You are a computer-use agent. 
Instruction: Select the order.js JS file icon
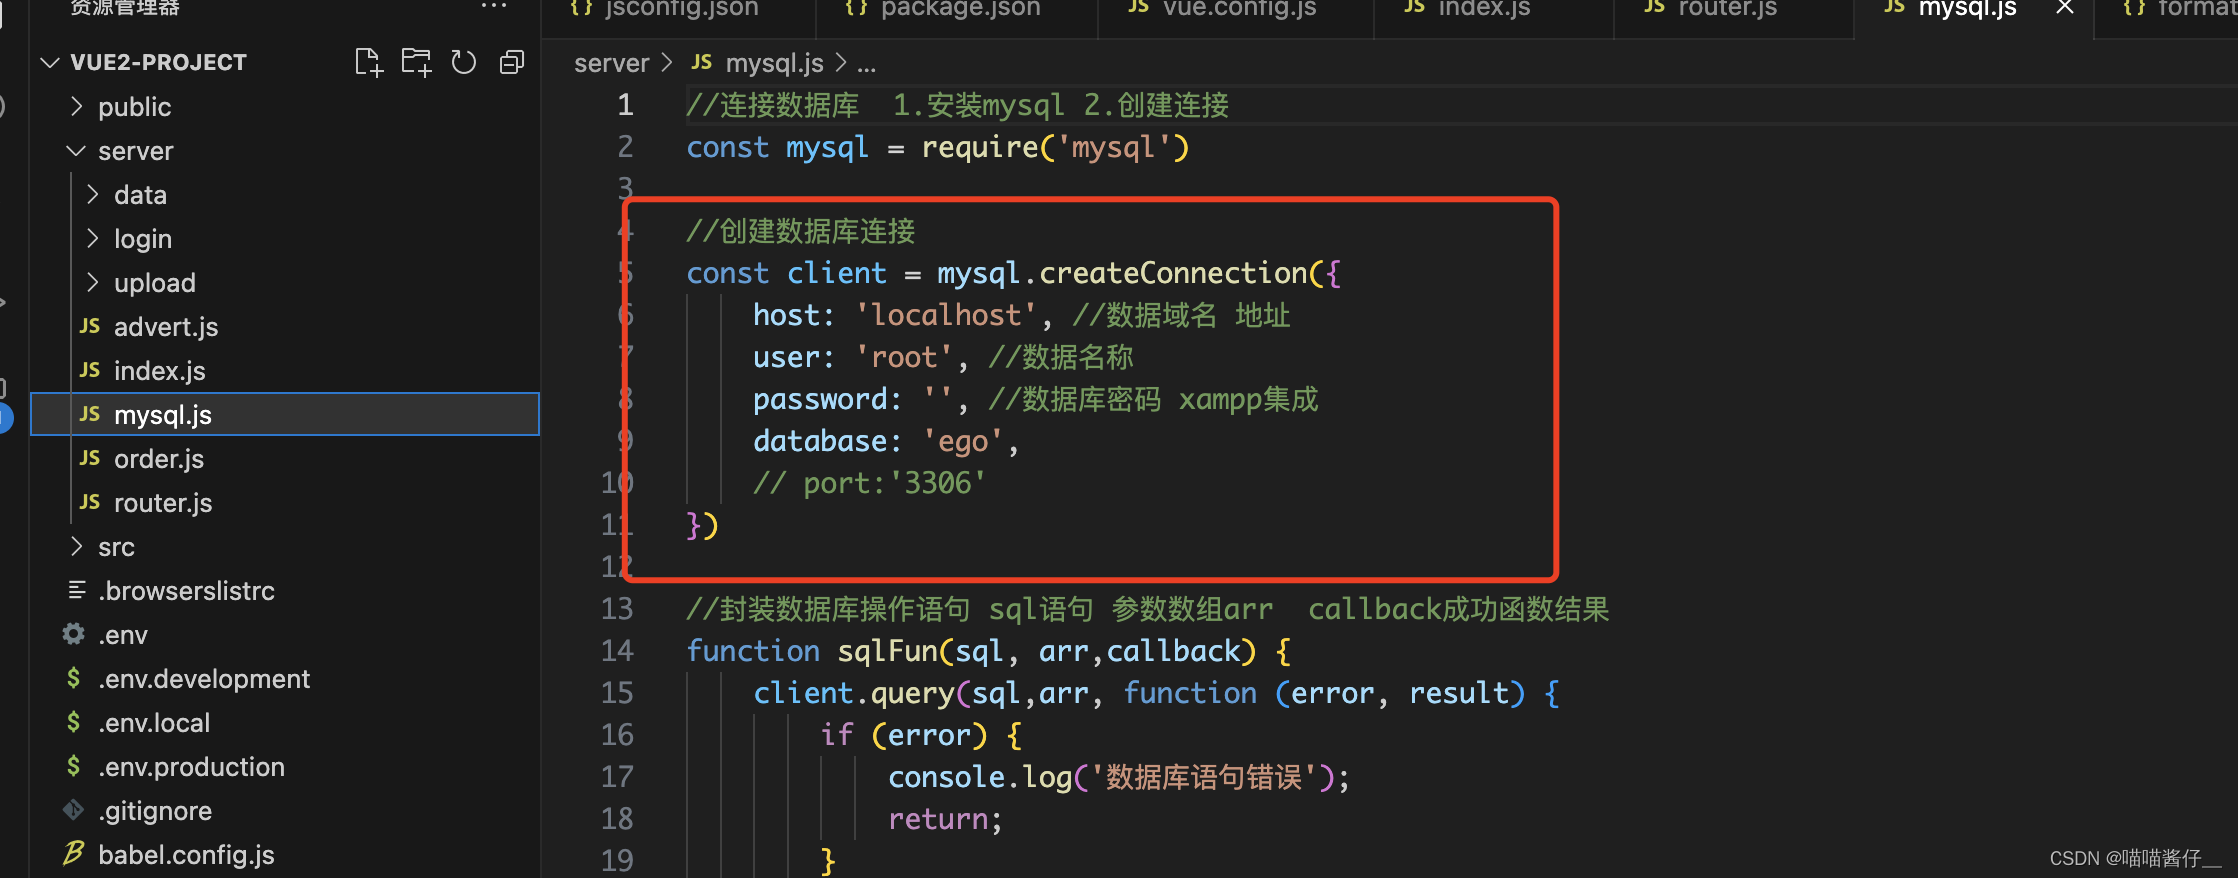coord(88,458)
